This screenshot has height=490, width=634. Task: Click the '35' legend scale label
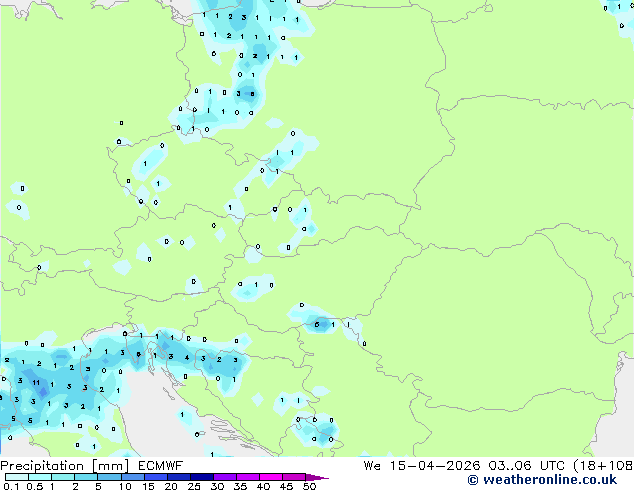click(240, 486)
